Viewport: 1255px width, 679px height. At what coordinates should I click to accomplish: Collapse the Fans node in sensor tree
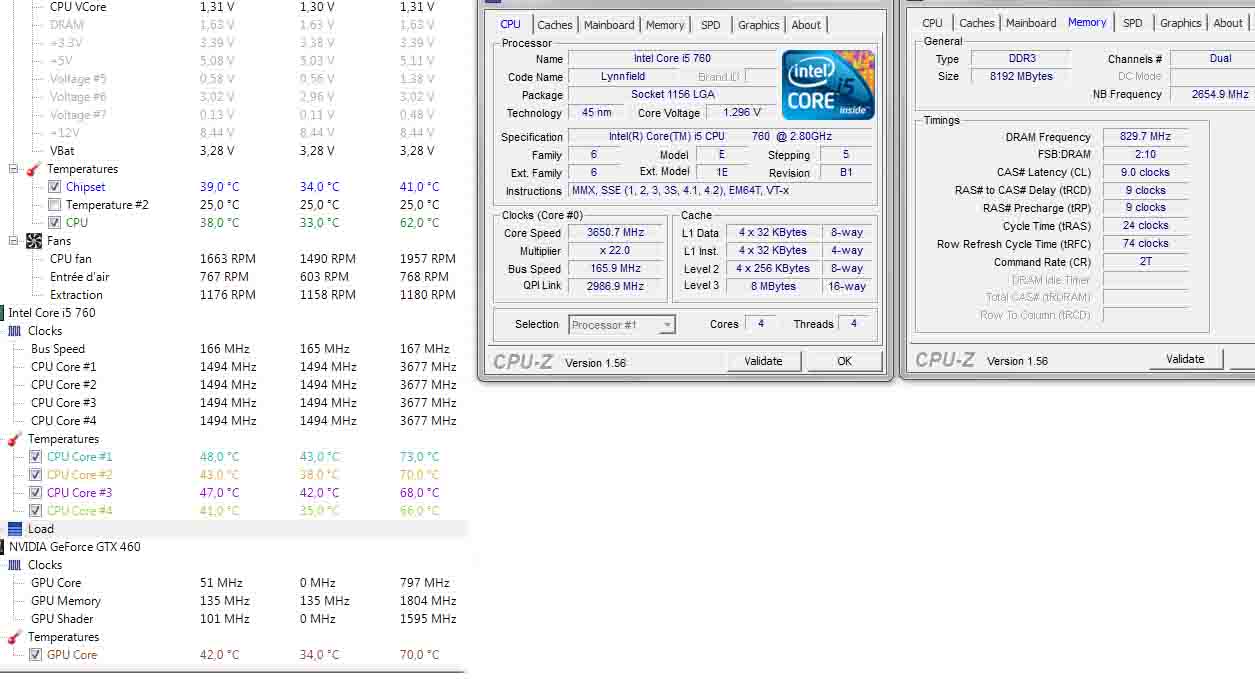click(14, 241)
